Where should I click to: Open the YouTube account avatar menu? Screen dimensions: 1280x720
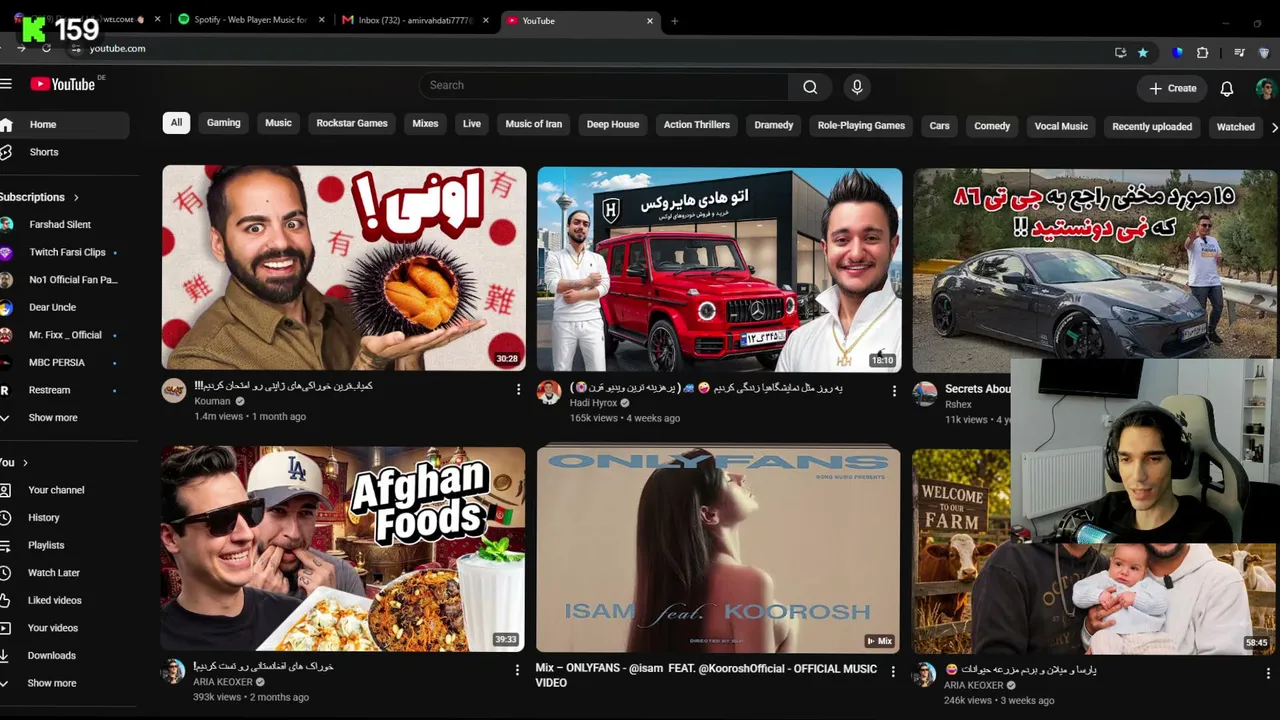pyautogui.click(x=1265, y=89)
